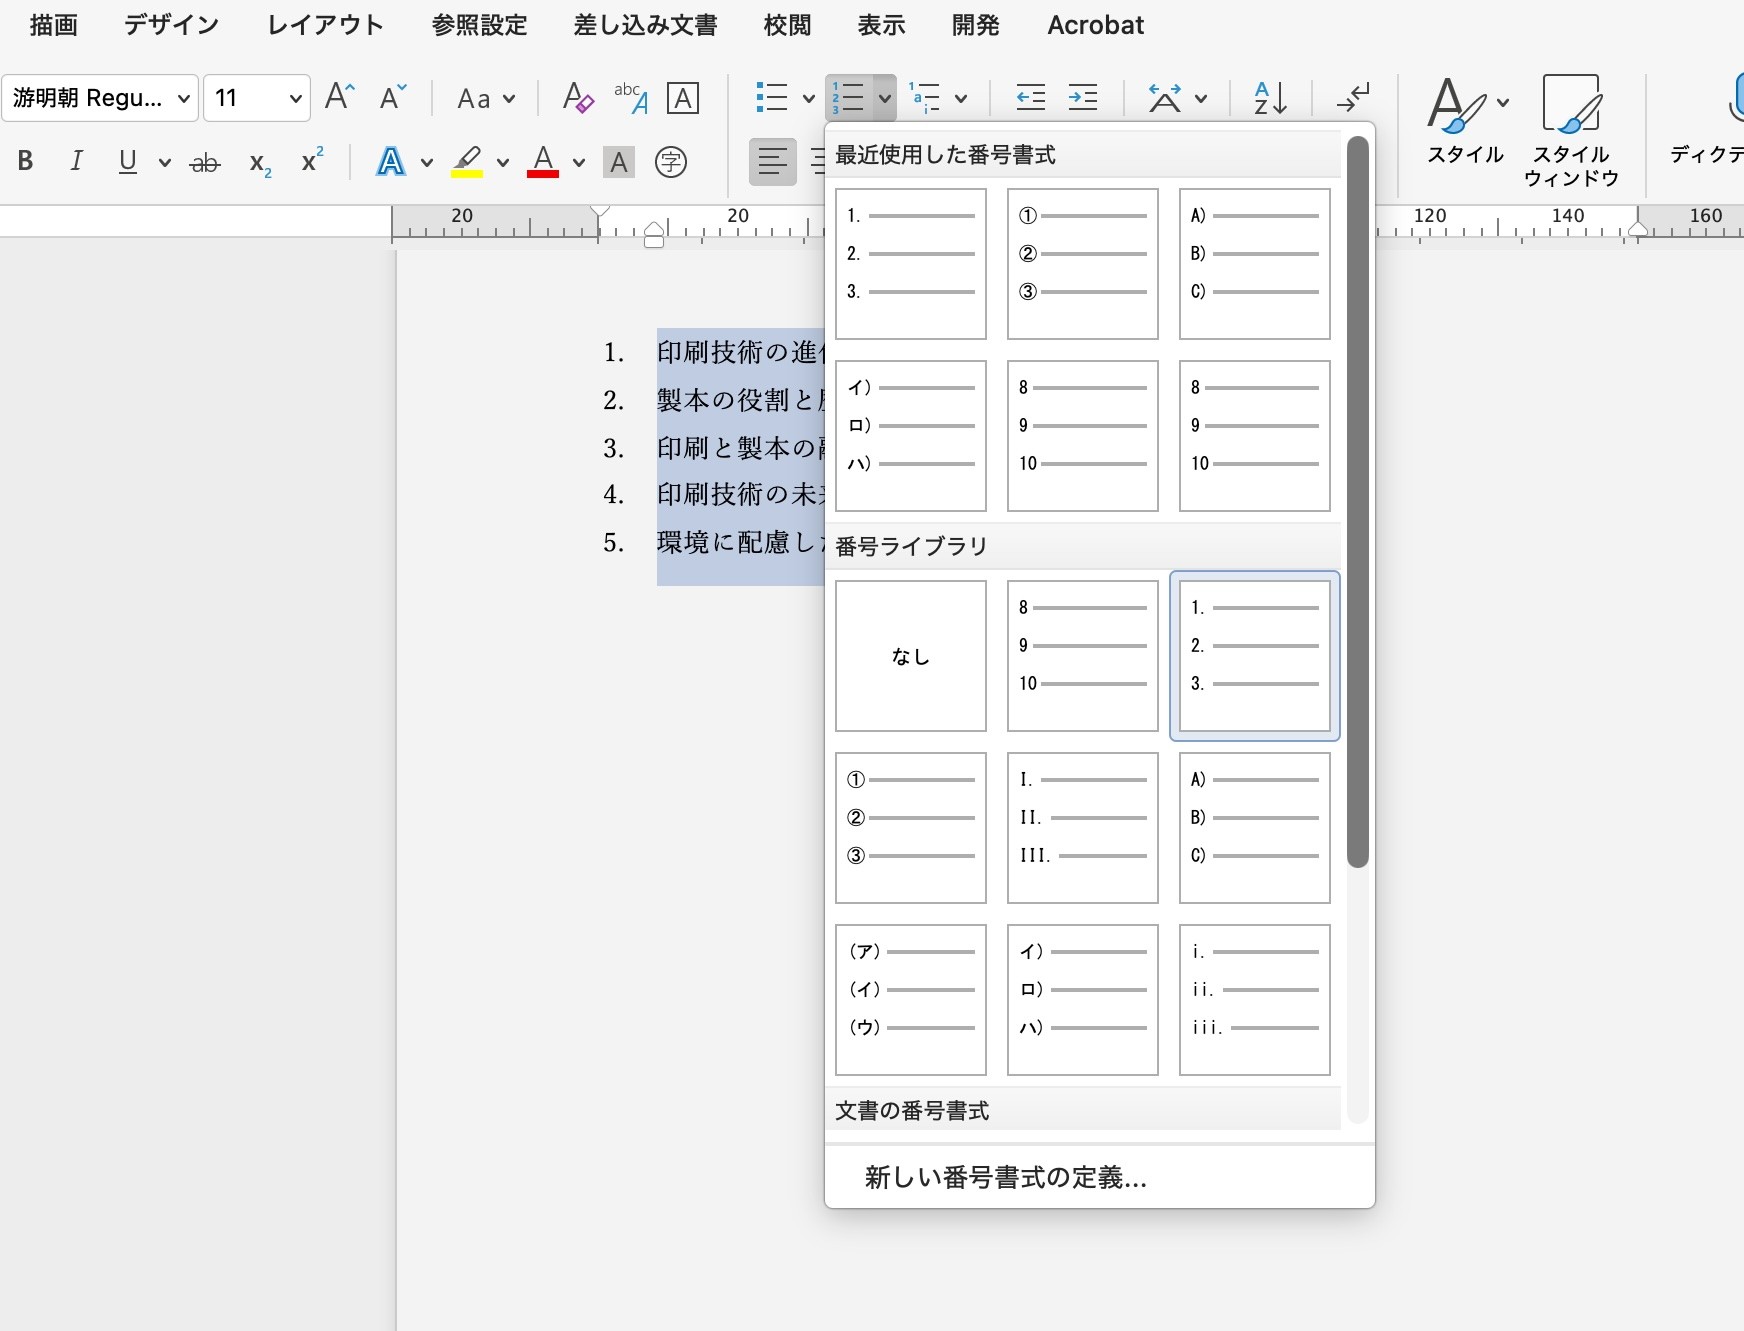Open the Styles gallery
The width and height of the screenshot is (1744, 1331).
pyautogui.click(x=1465, y=120)
